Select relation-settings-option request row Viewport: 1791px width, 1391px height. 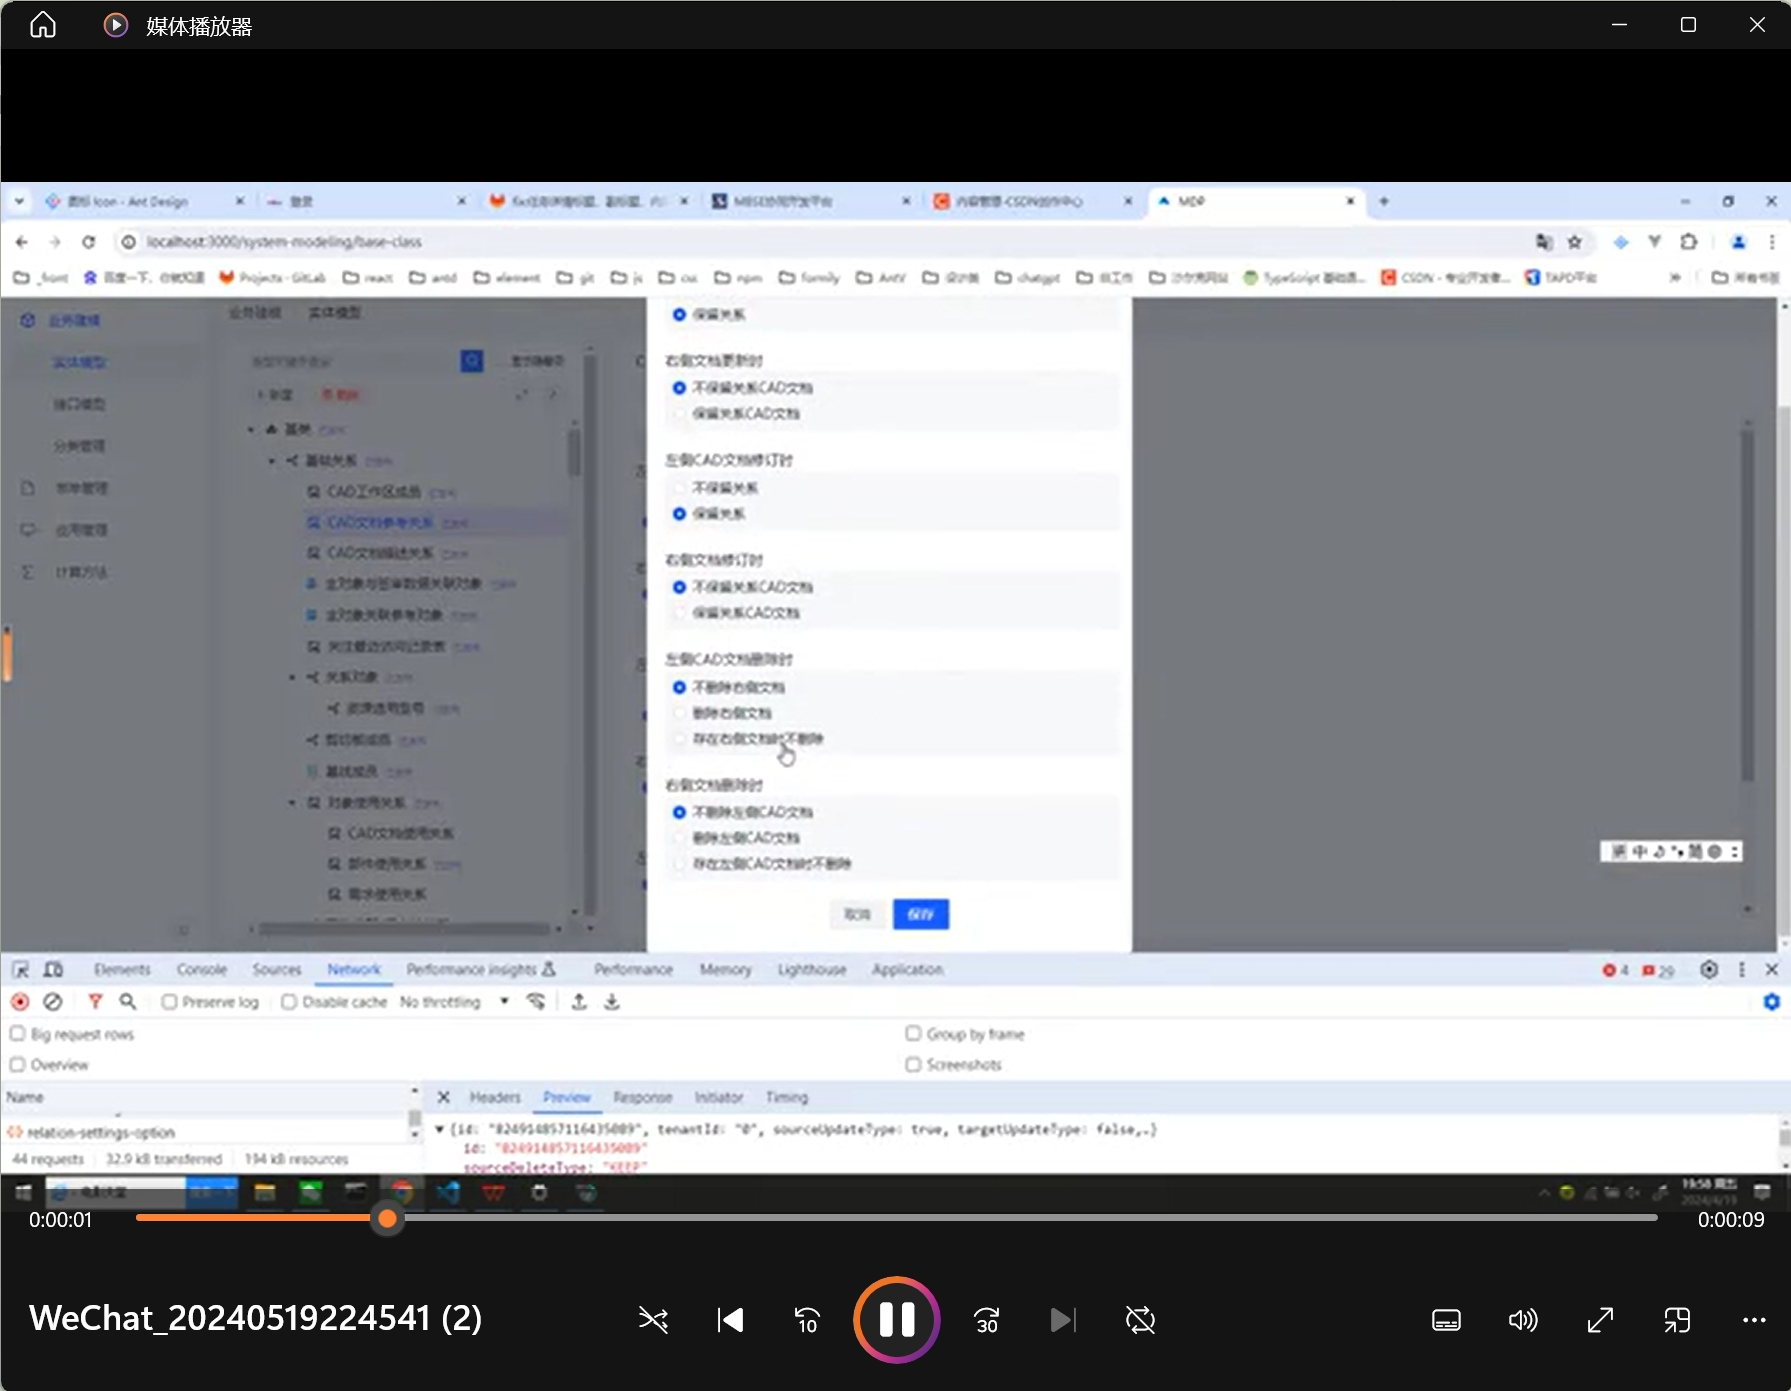205,1132
